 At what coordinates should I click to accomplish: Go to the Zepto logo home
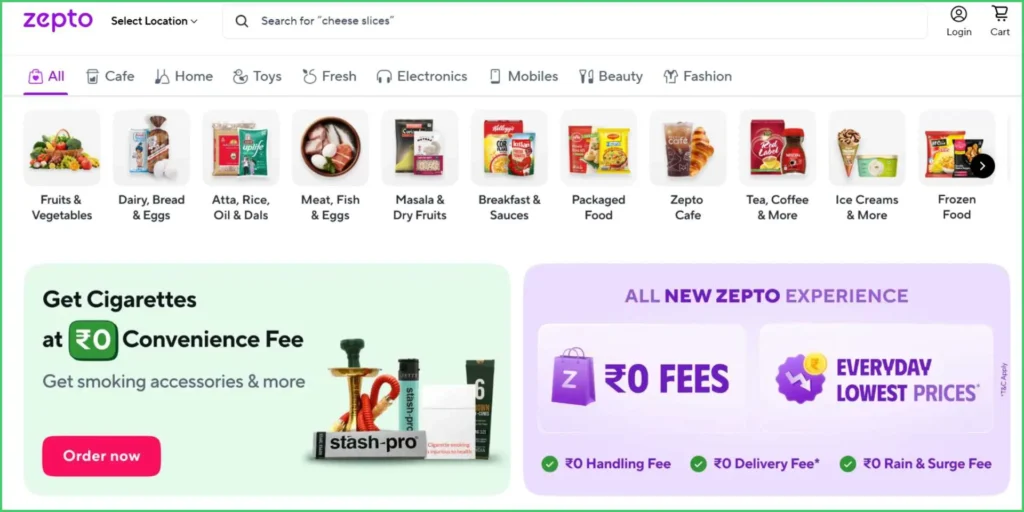(x=57, y=20)
